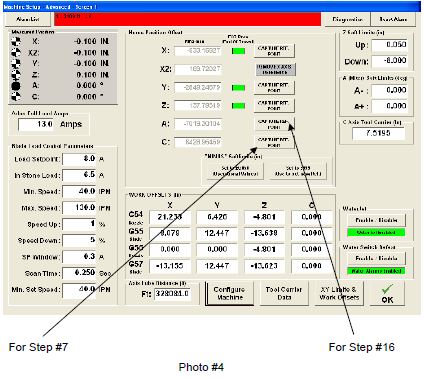The height and width of the screenshot is (379, 424).
Task: Click Configure Machine button
Action: click(x=229, y=293)
